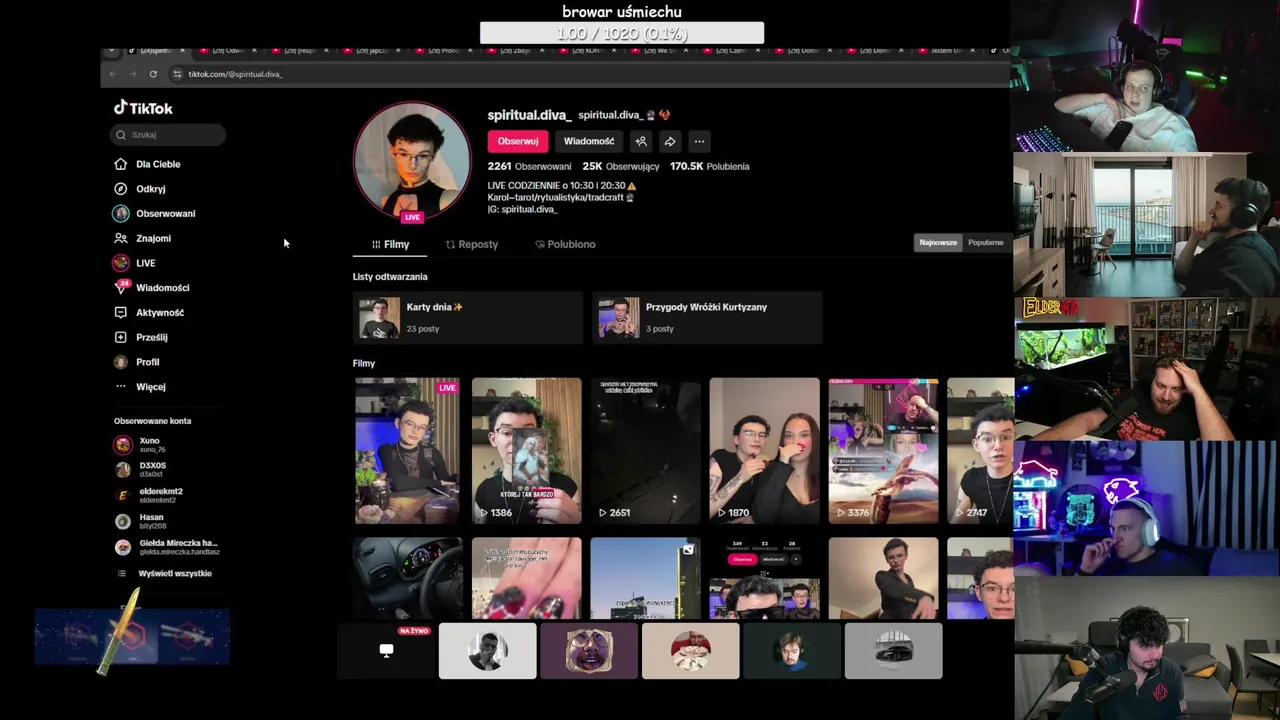
Task: Open the Odkryj explore page
Action: [x=140, y=189]
